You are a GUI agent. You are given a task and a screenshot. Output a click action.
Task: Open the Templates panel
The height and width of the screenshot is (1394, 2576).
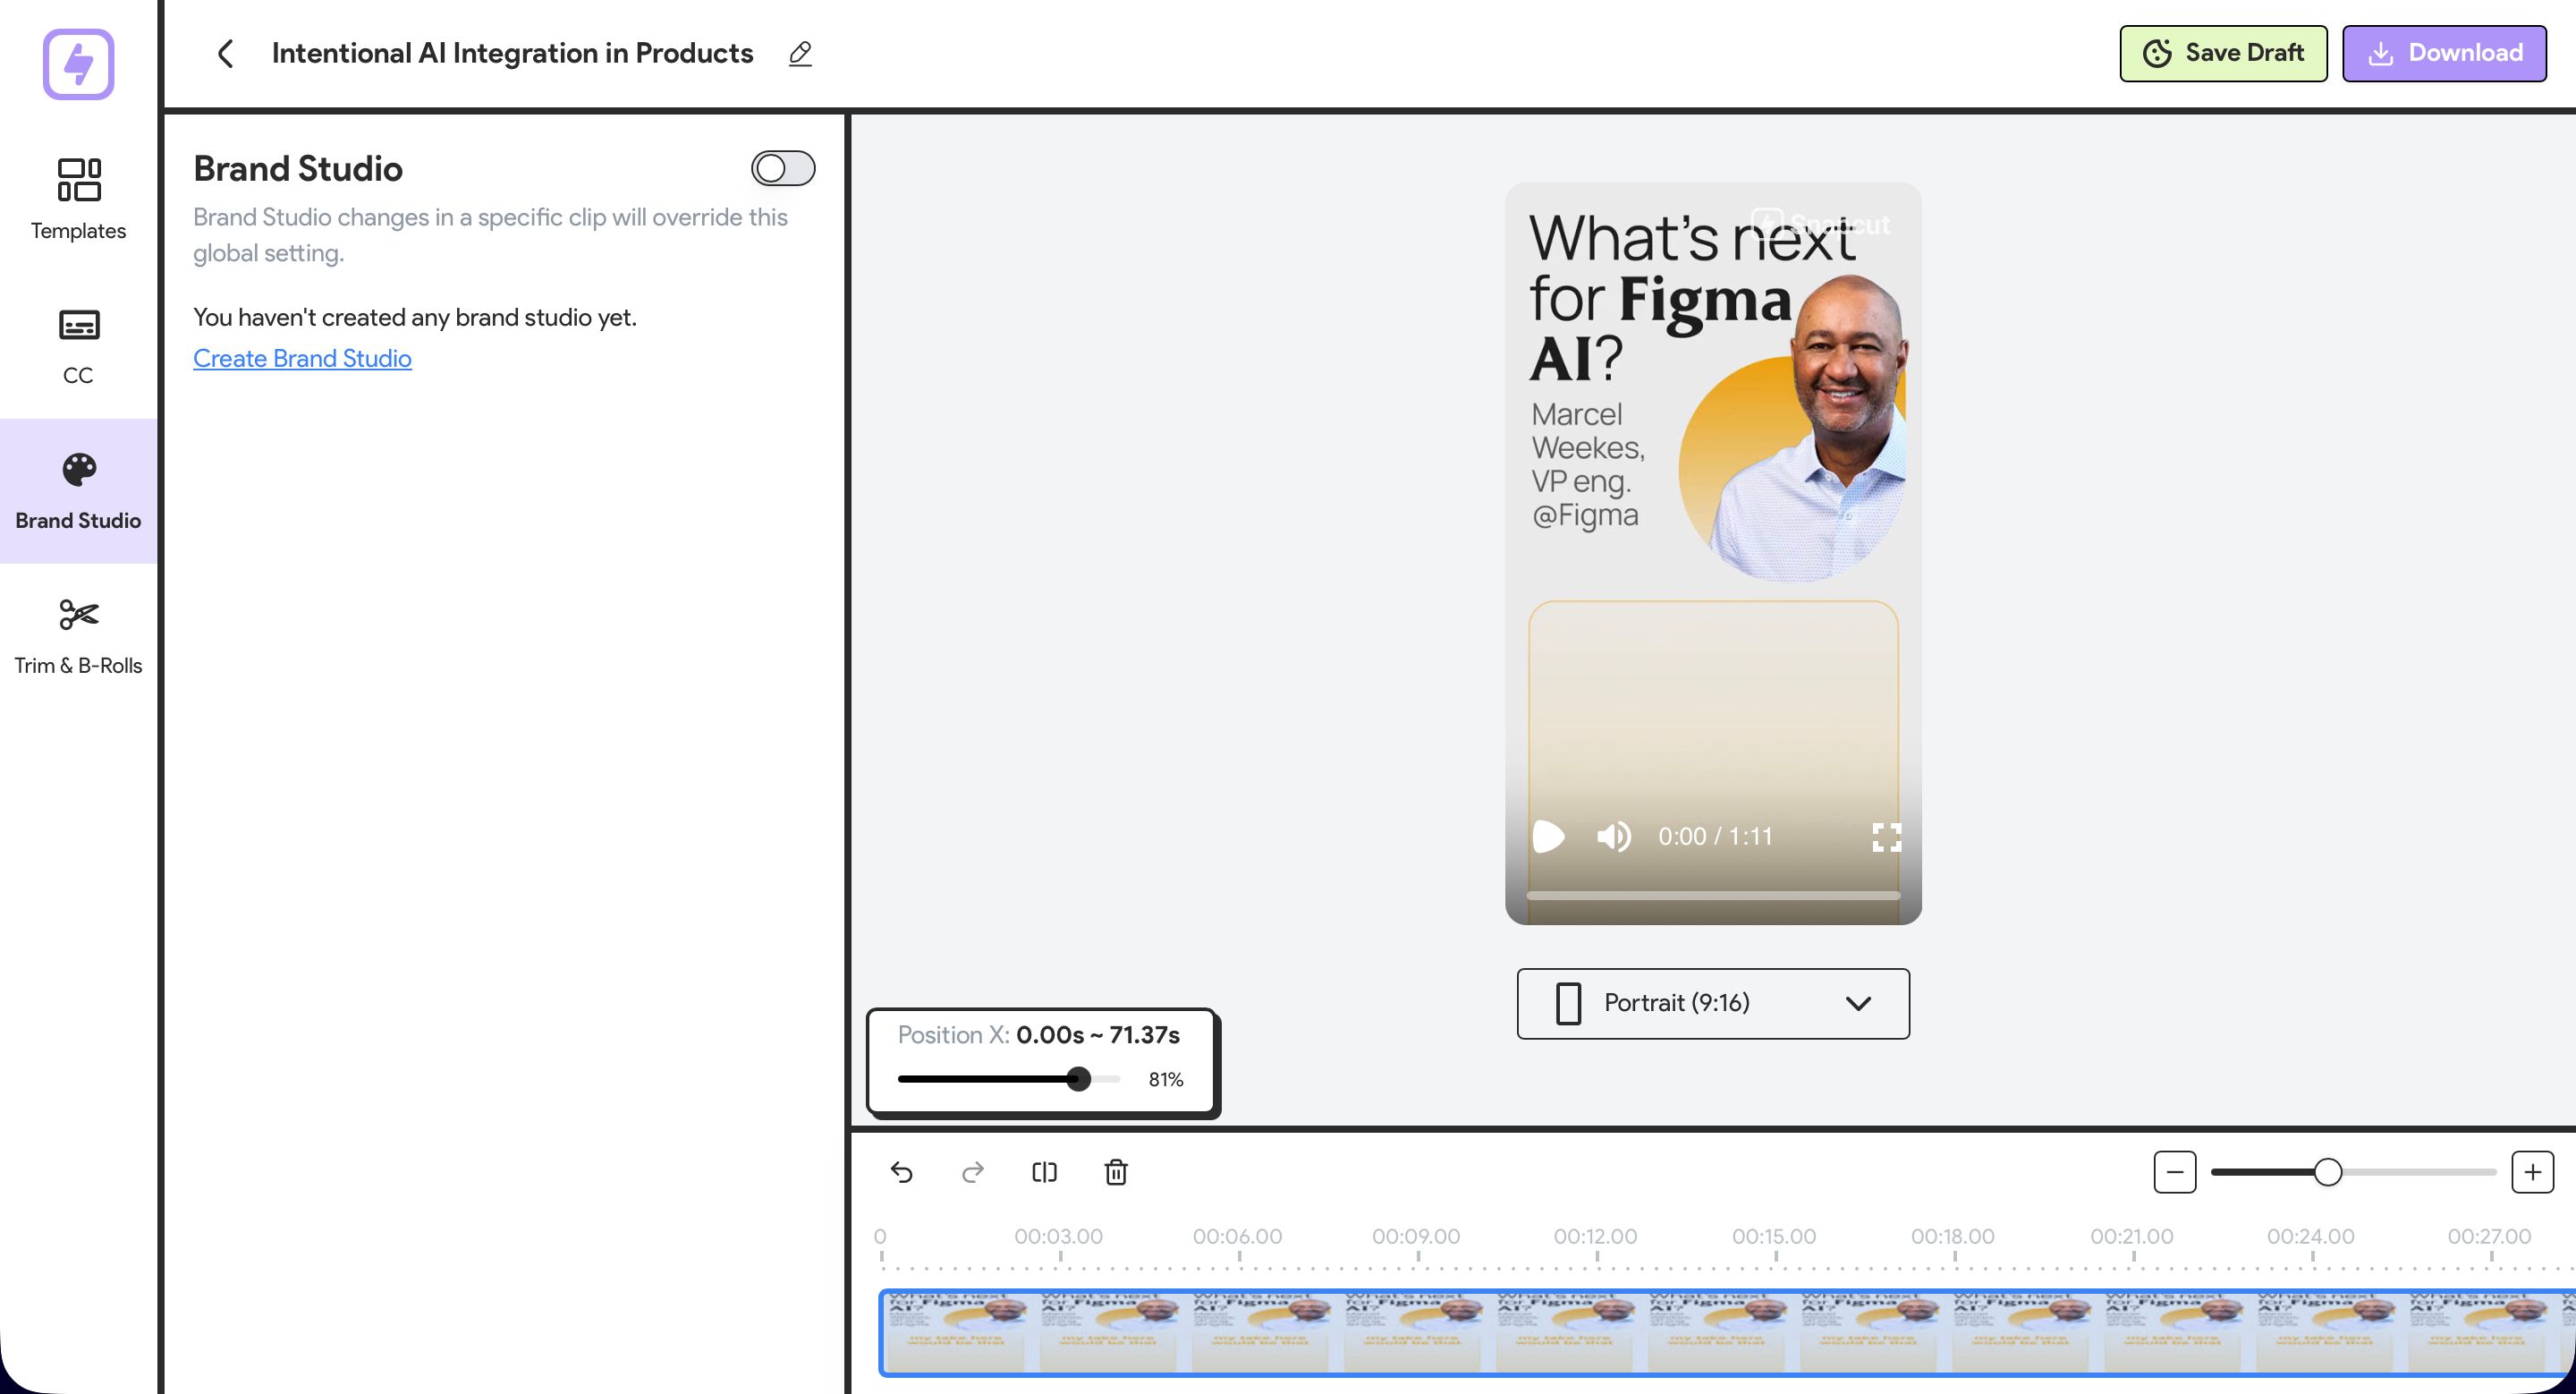point(78,197)
